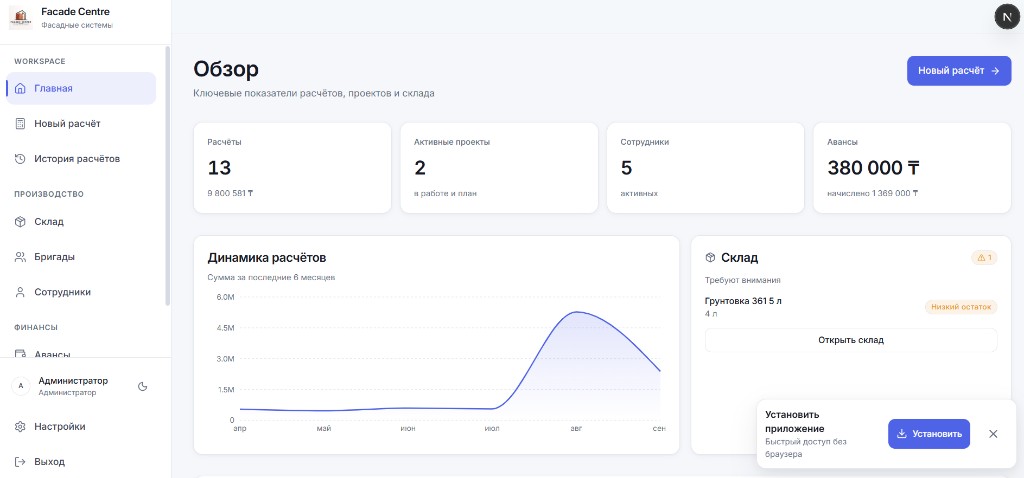1024x478 pixels.
Task: Open the Расчёты card showing 13
Action: pyautogui.click(x=293, y=168)
